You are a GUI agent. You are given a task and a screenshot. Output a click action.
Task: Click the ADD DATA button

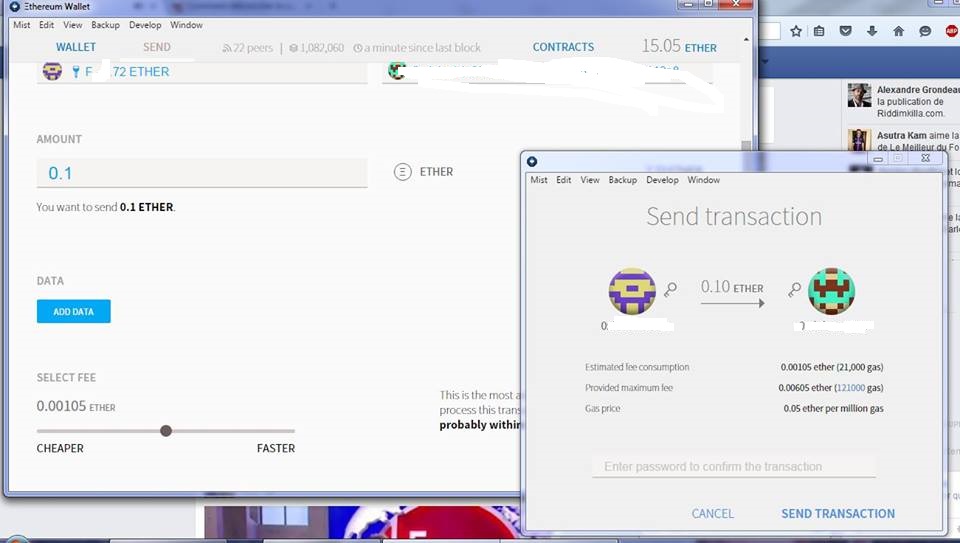point(73,312)
